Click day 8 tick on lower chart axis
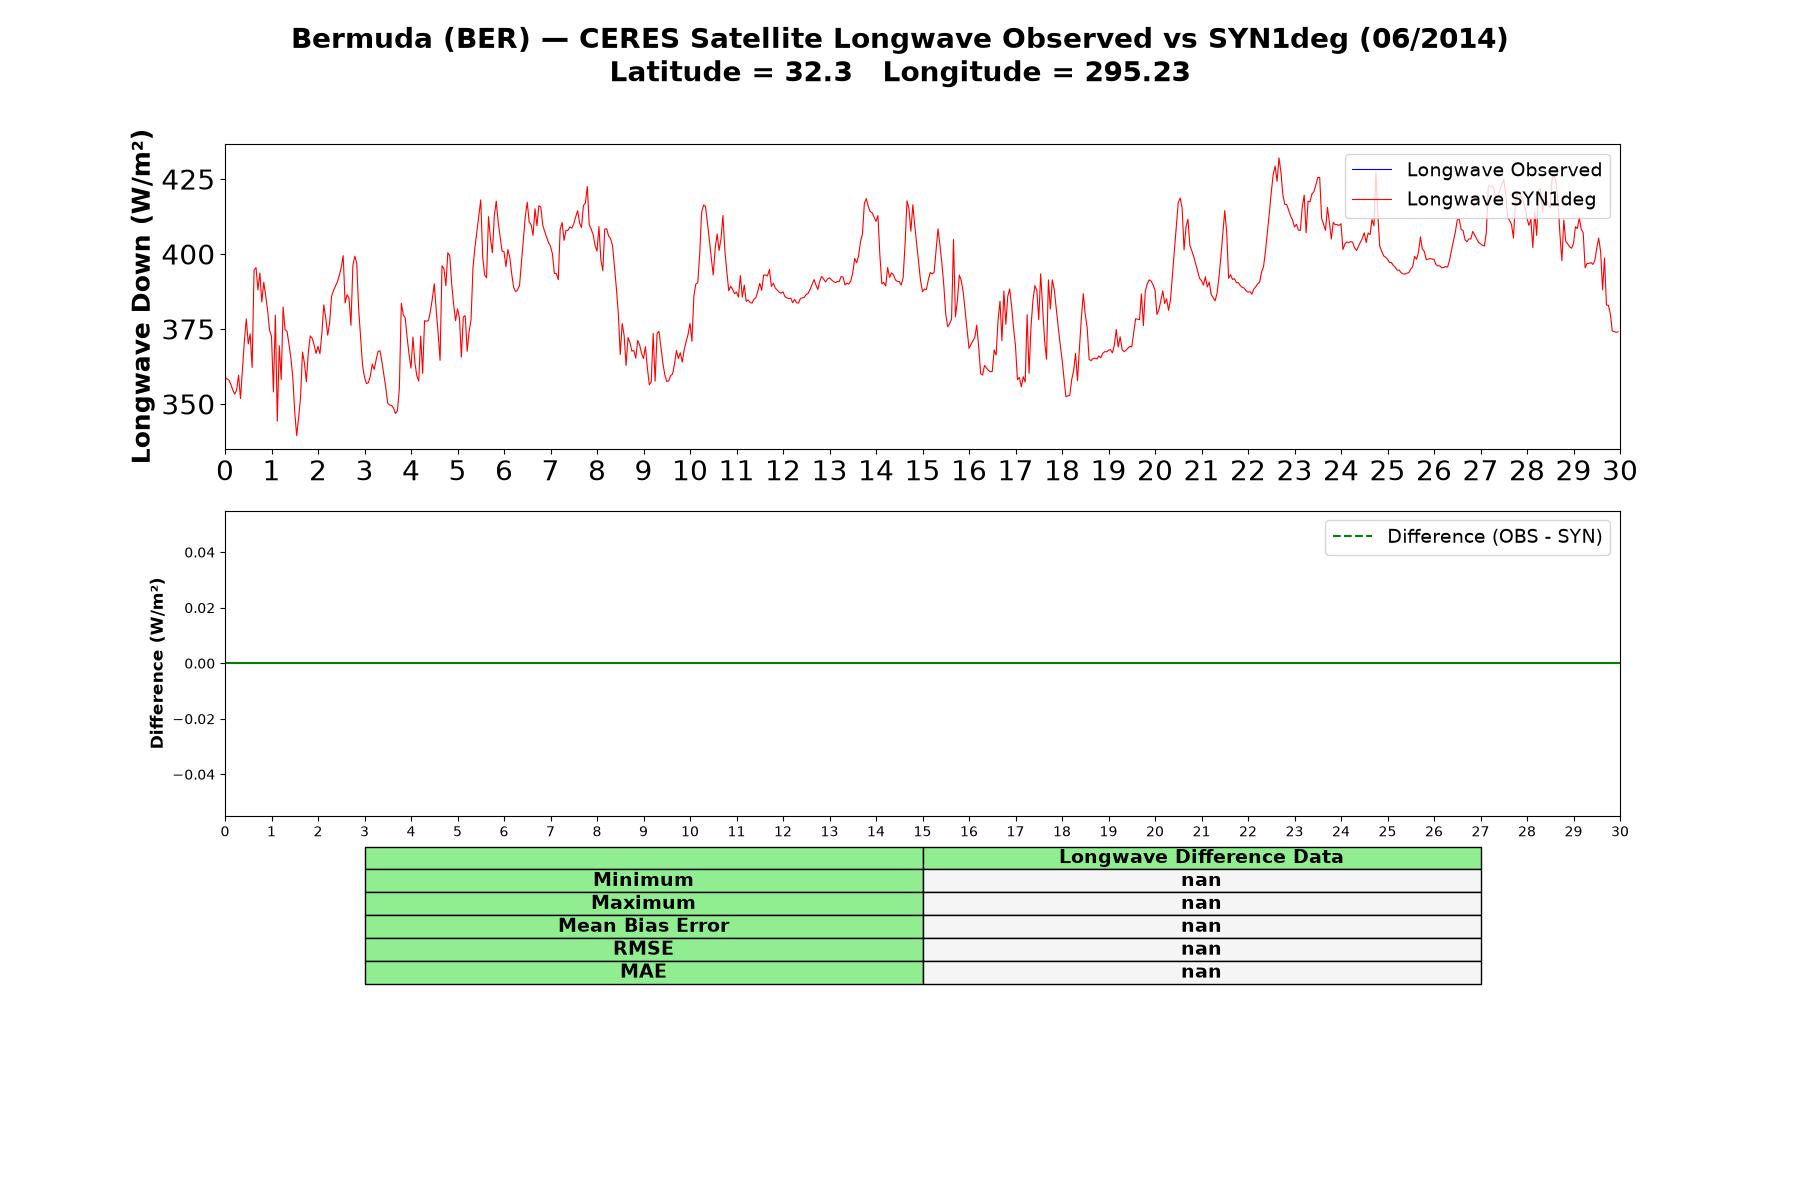This screenshot has width=1800, height=1200. coord(597,832)
